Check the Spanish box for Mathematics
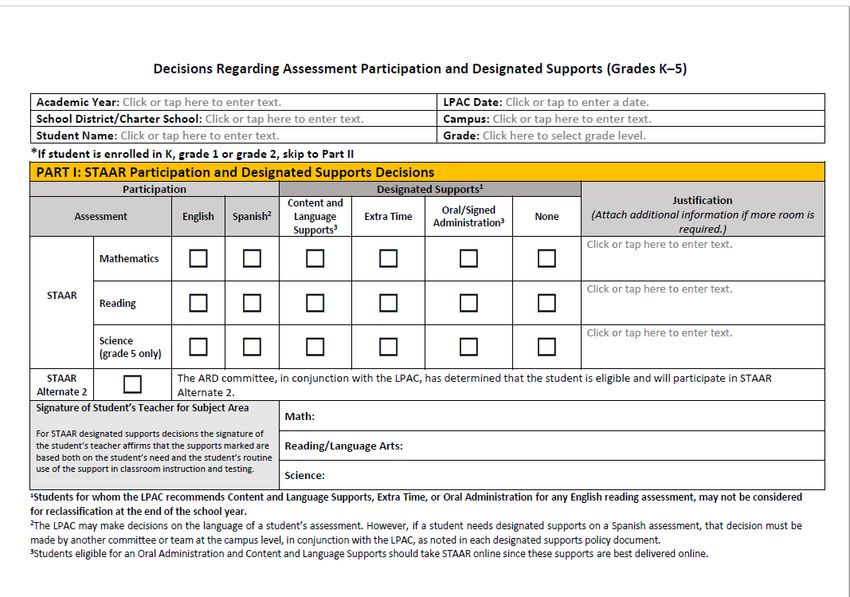Viewport: 850px width, 597px height. pyautogui.click(x=252, y=258)
